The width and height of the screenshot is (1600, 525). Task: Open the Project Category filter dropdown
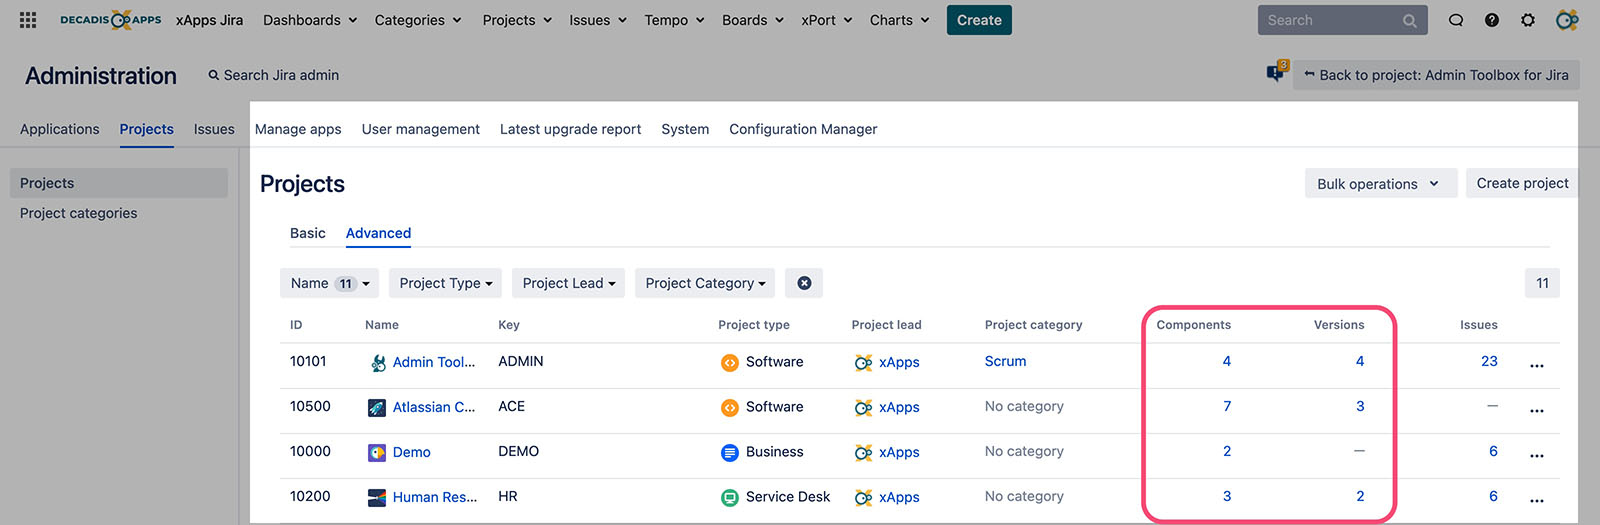tap(705, 283)
